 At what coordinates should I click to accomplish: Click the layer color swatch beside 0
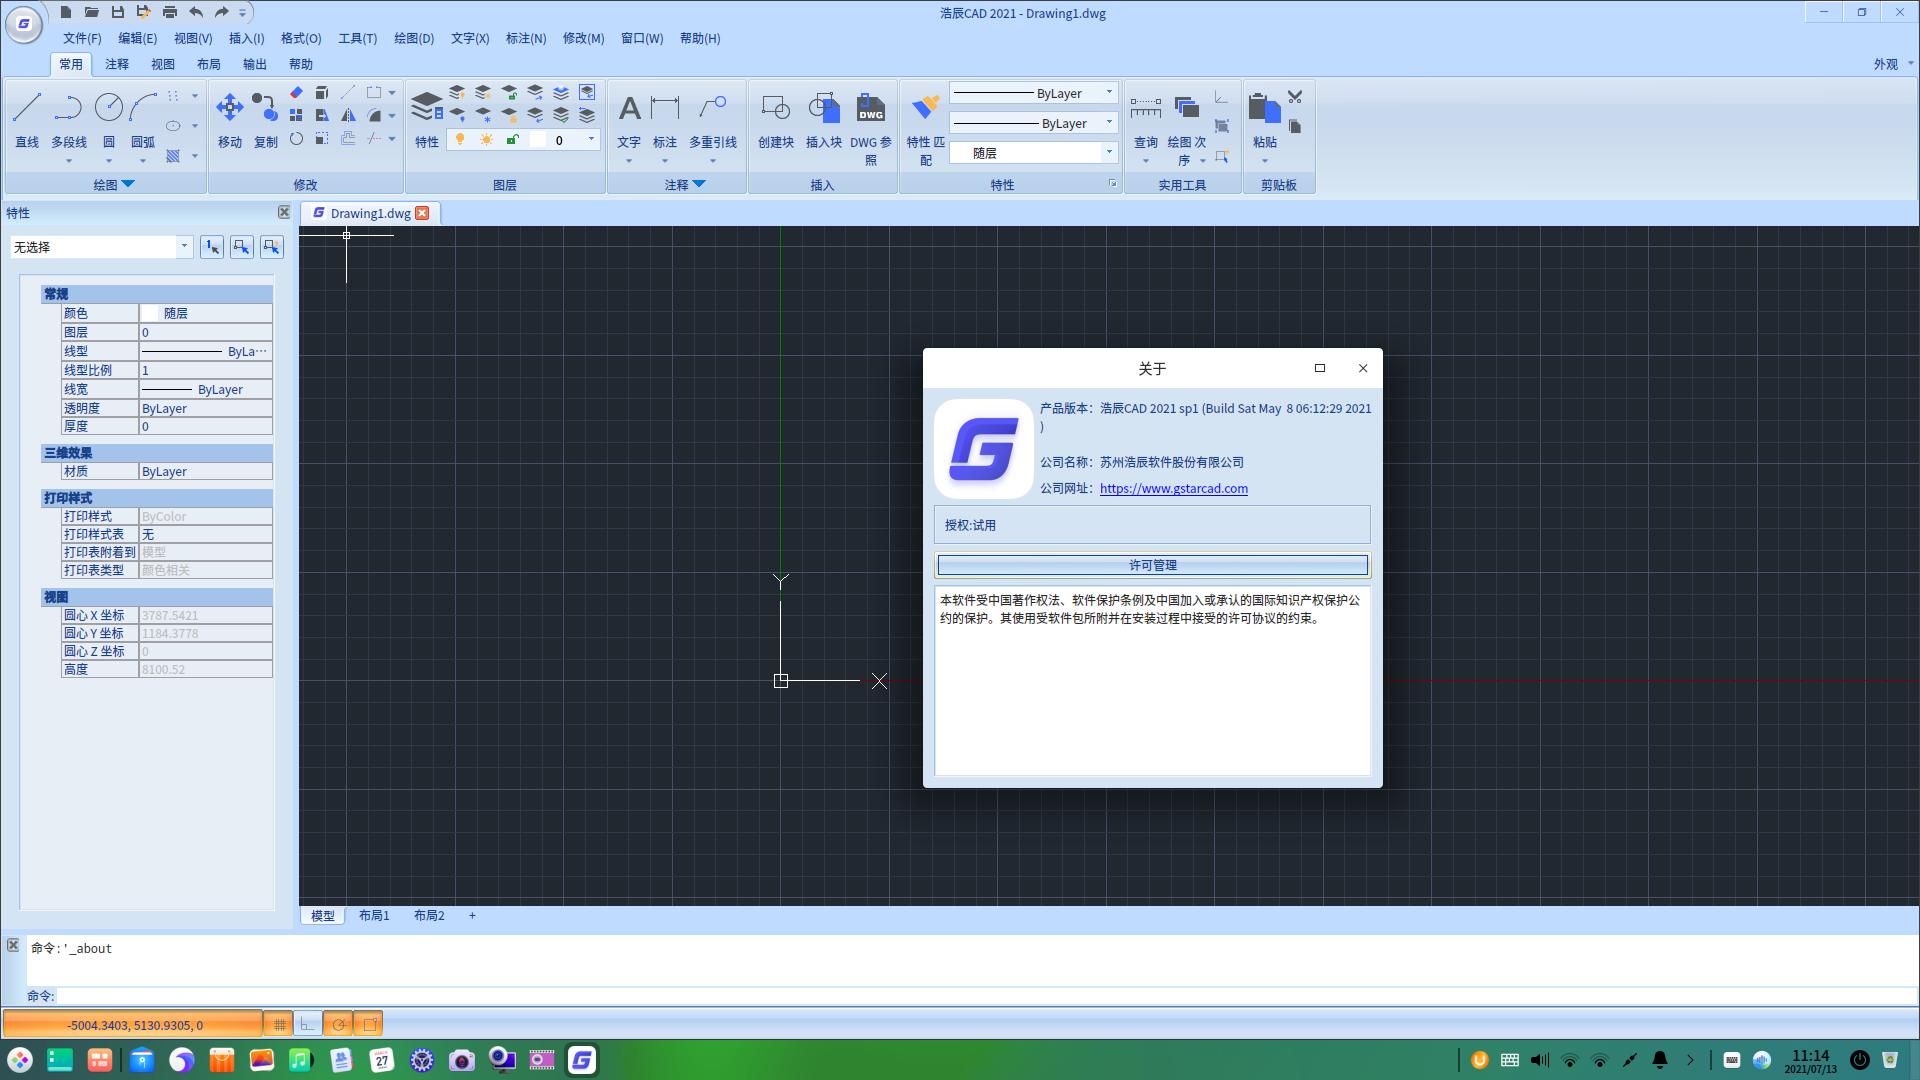[538, 140]
